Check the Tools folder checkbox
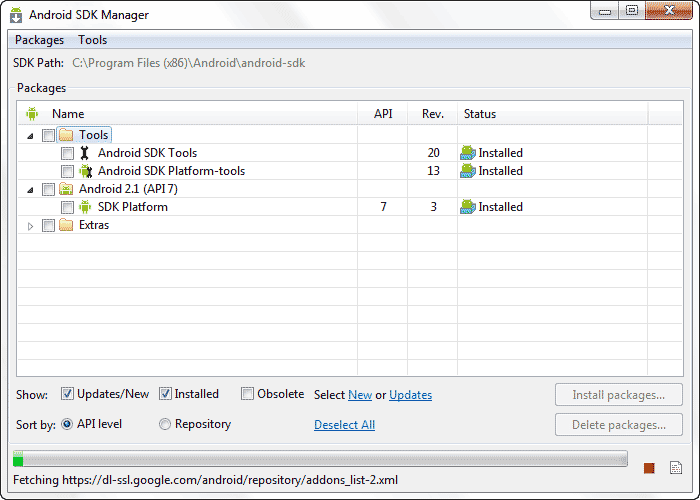 point(48,135)
